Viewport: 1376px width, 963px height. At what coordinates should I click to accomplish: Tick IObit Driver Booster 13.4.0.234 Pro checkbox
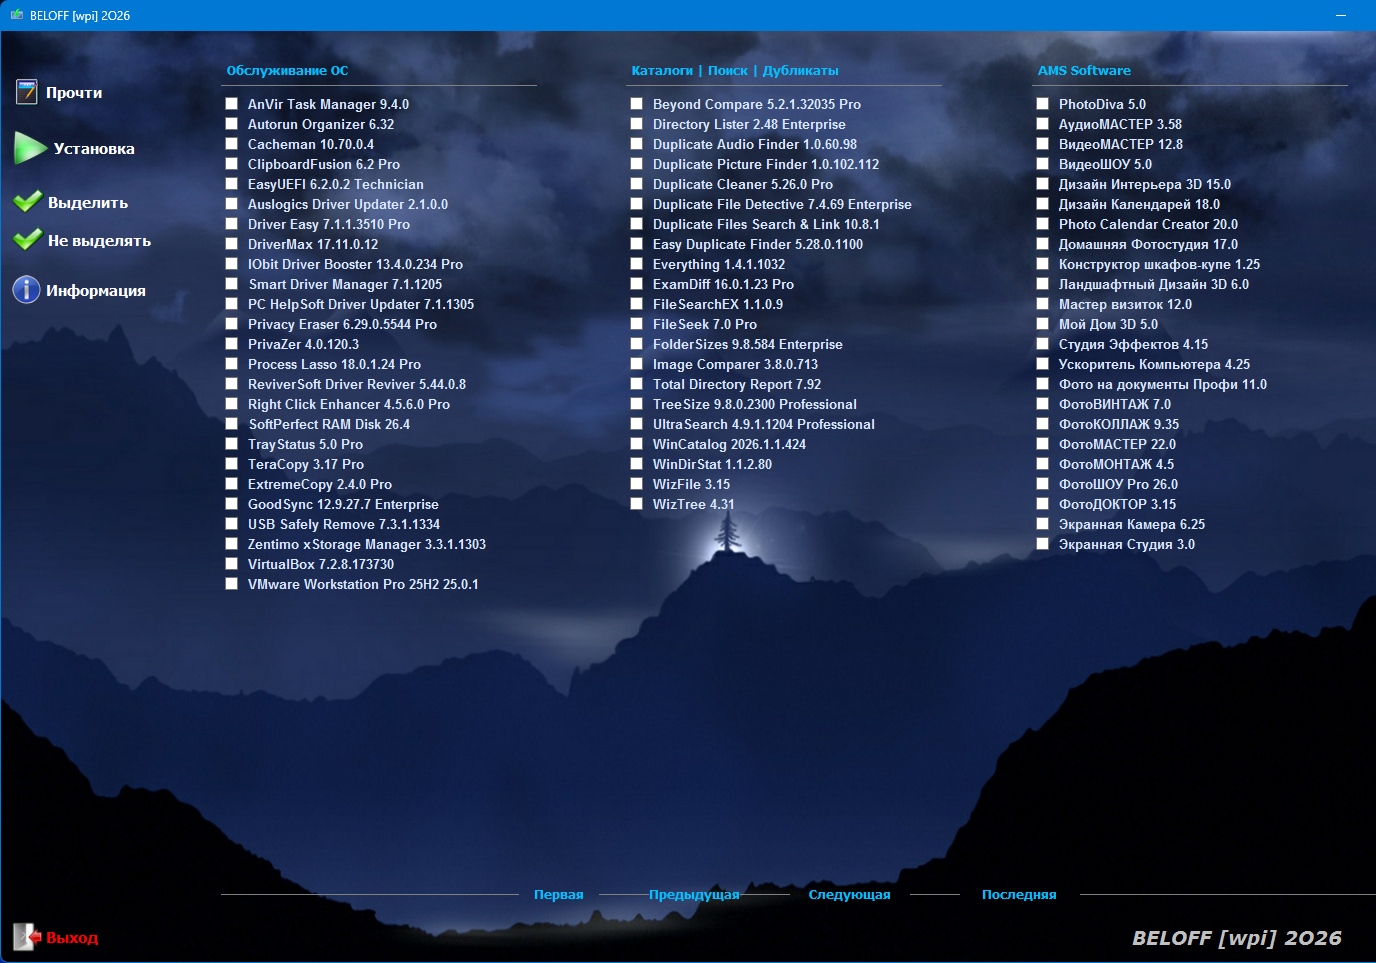tap(232, 264)
